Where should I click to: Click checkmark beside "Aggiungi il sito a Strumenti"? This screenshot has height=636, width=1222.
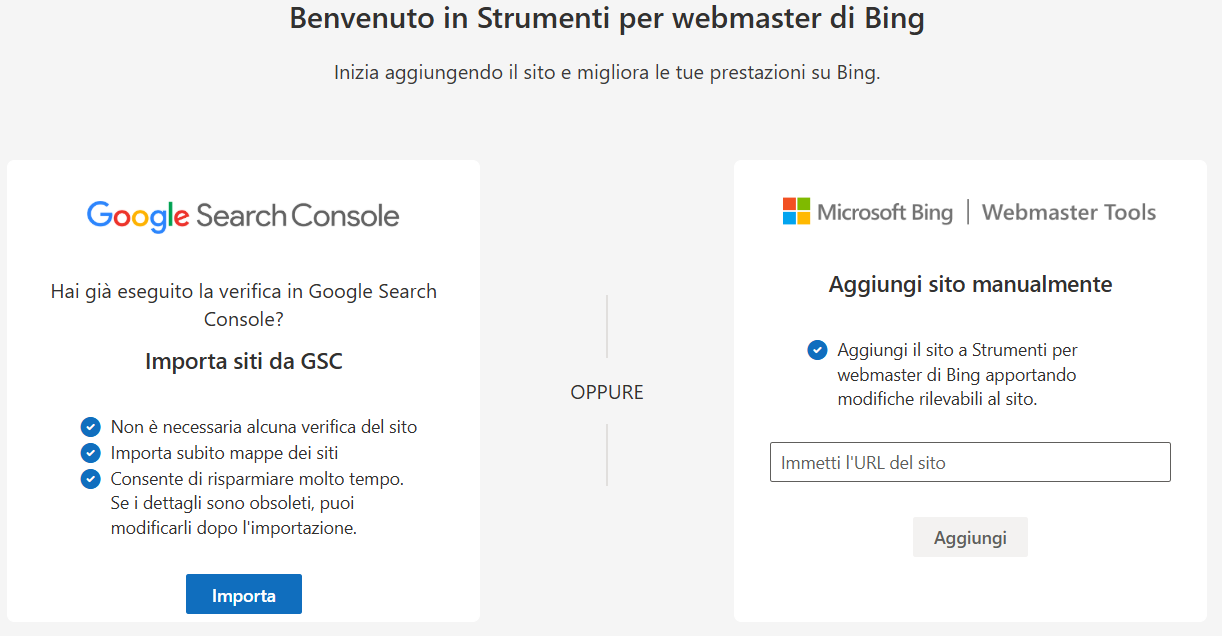(817, 350)
